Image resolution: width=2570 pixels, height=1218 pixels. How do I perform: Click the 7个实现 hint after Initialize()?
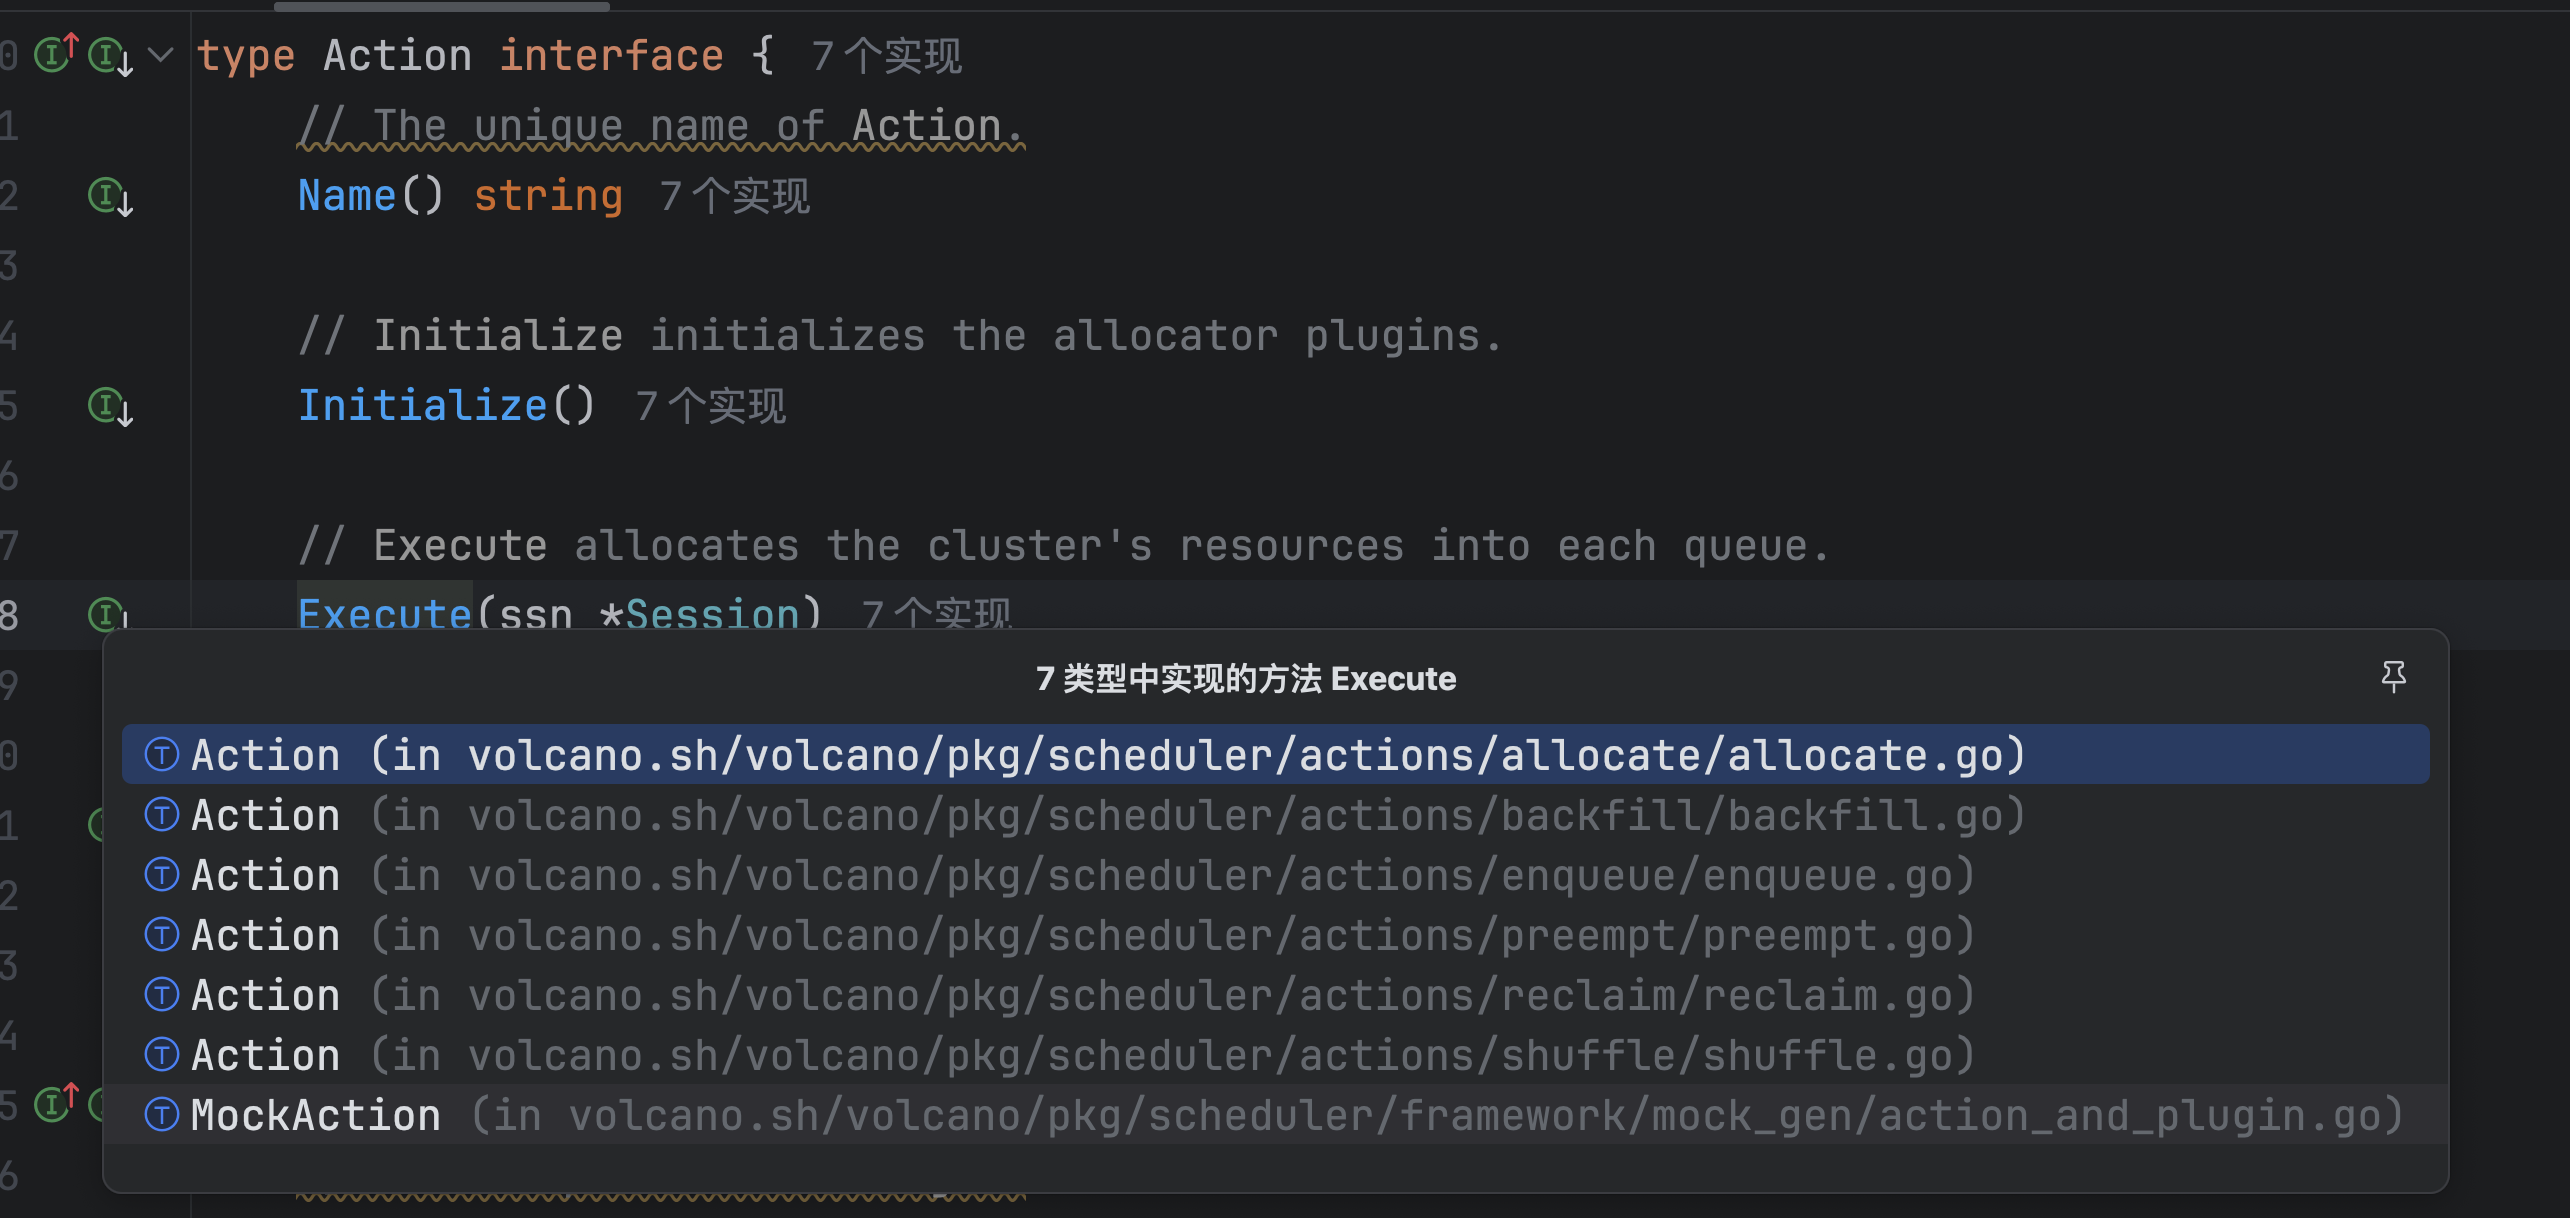(711, 406)
